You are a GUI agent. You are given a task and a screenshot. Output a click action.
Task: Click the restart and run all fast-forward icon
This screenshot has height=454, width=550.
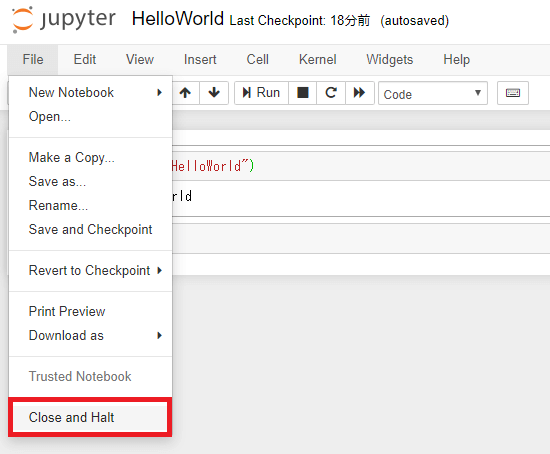coord(360,93)
